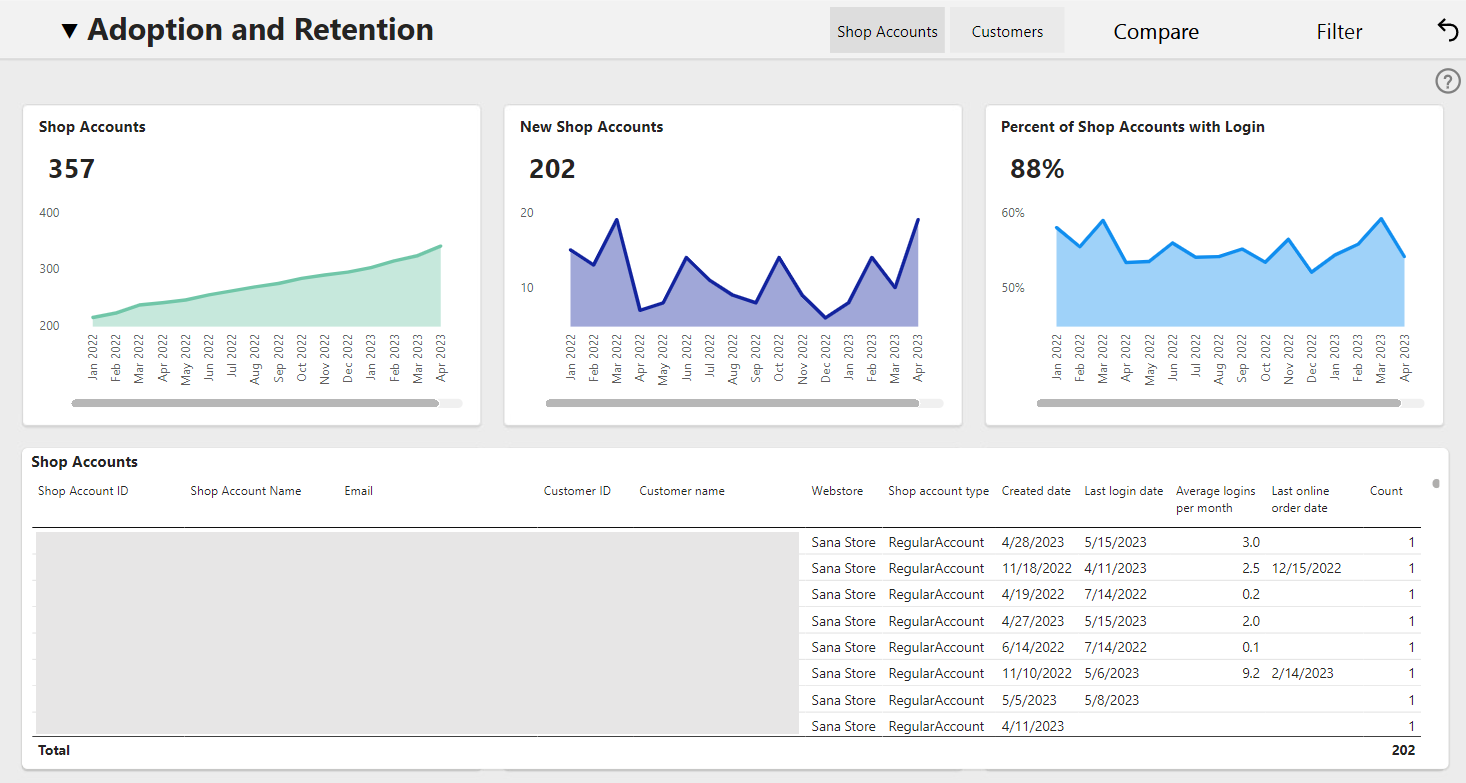Click the undo/reset arrow icon
Screen dimensions: 1466x783
1447,31
